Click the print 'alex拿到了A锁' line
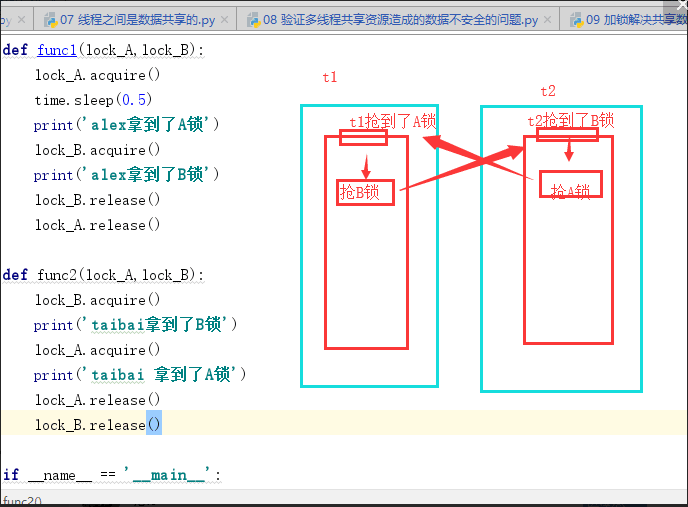The width and height of the screenshot is (688, 507). [126, 125]
